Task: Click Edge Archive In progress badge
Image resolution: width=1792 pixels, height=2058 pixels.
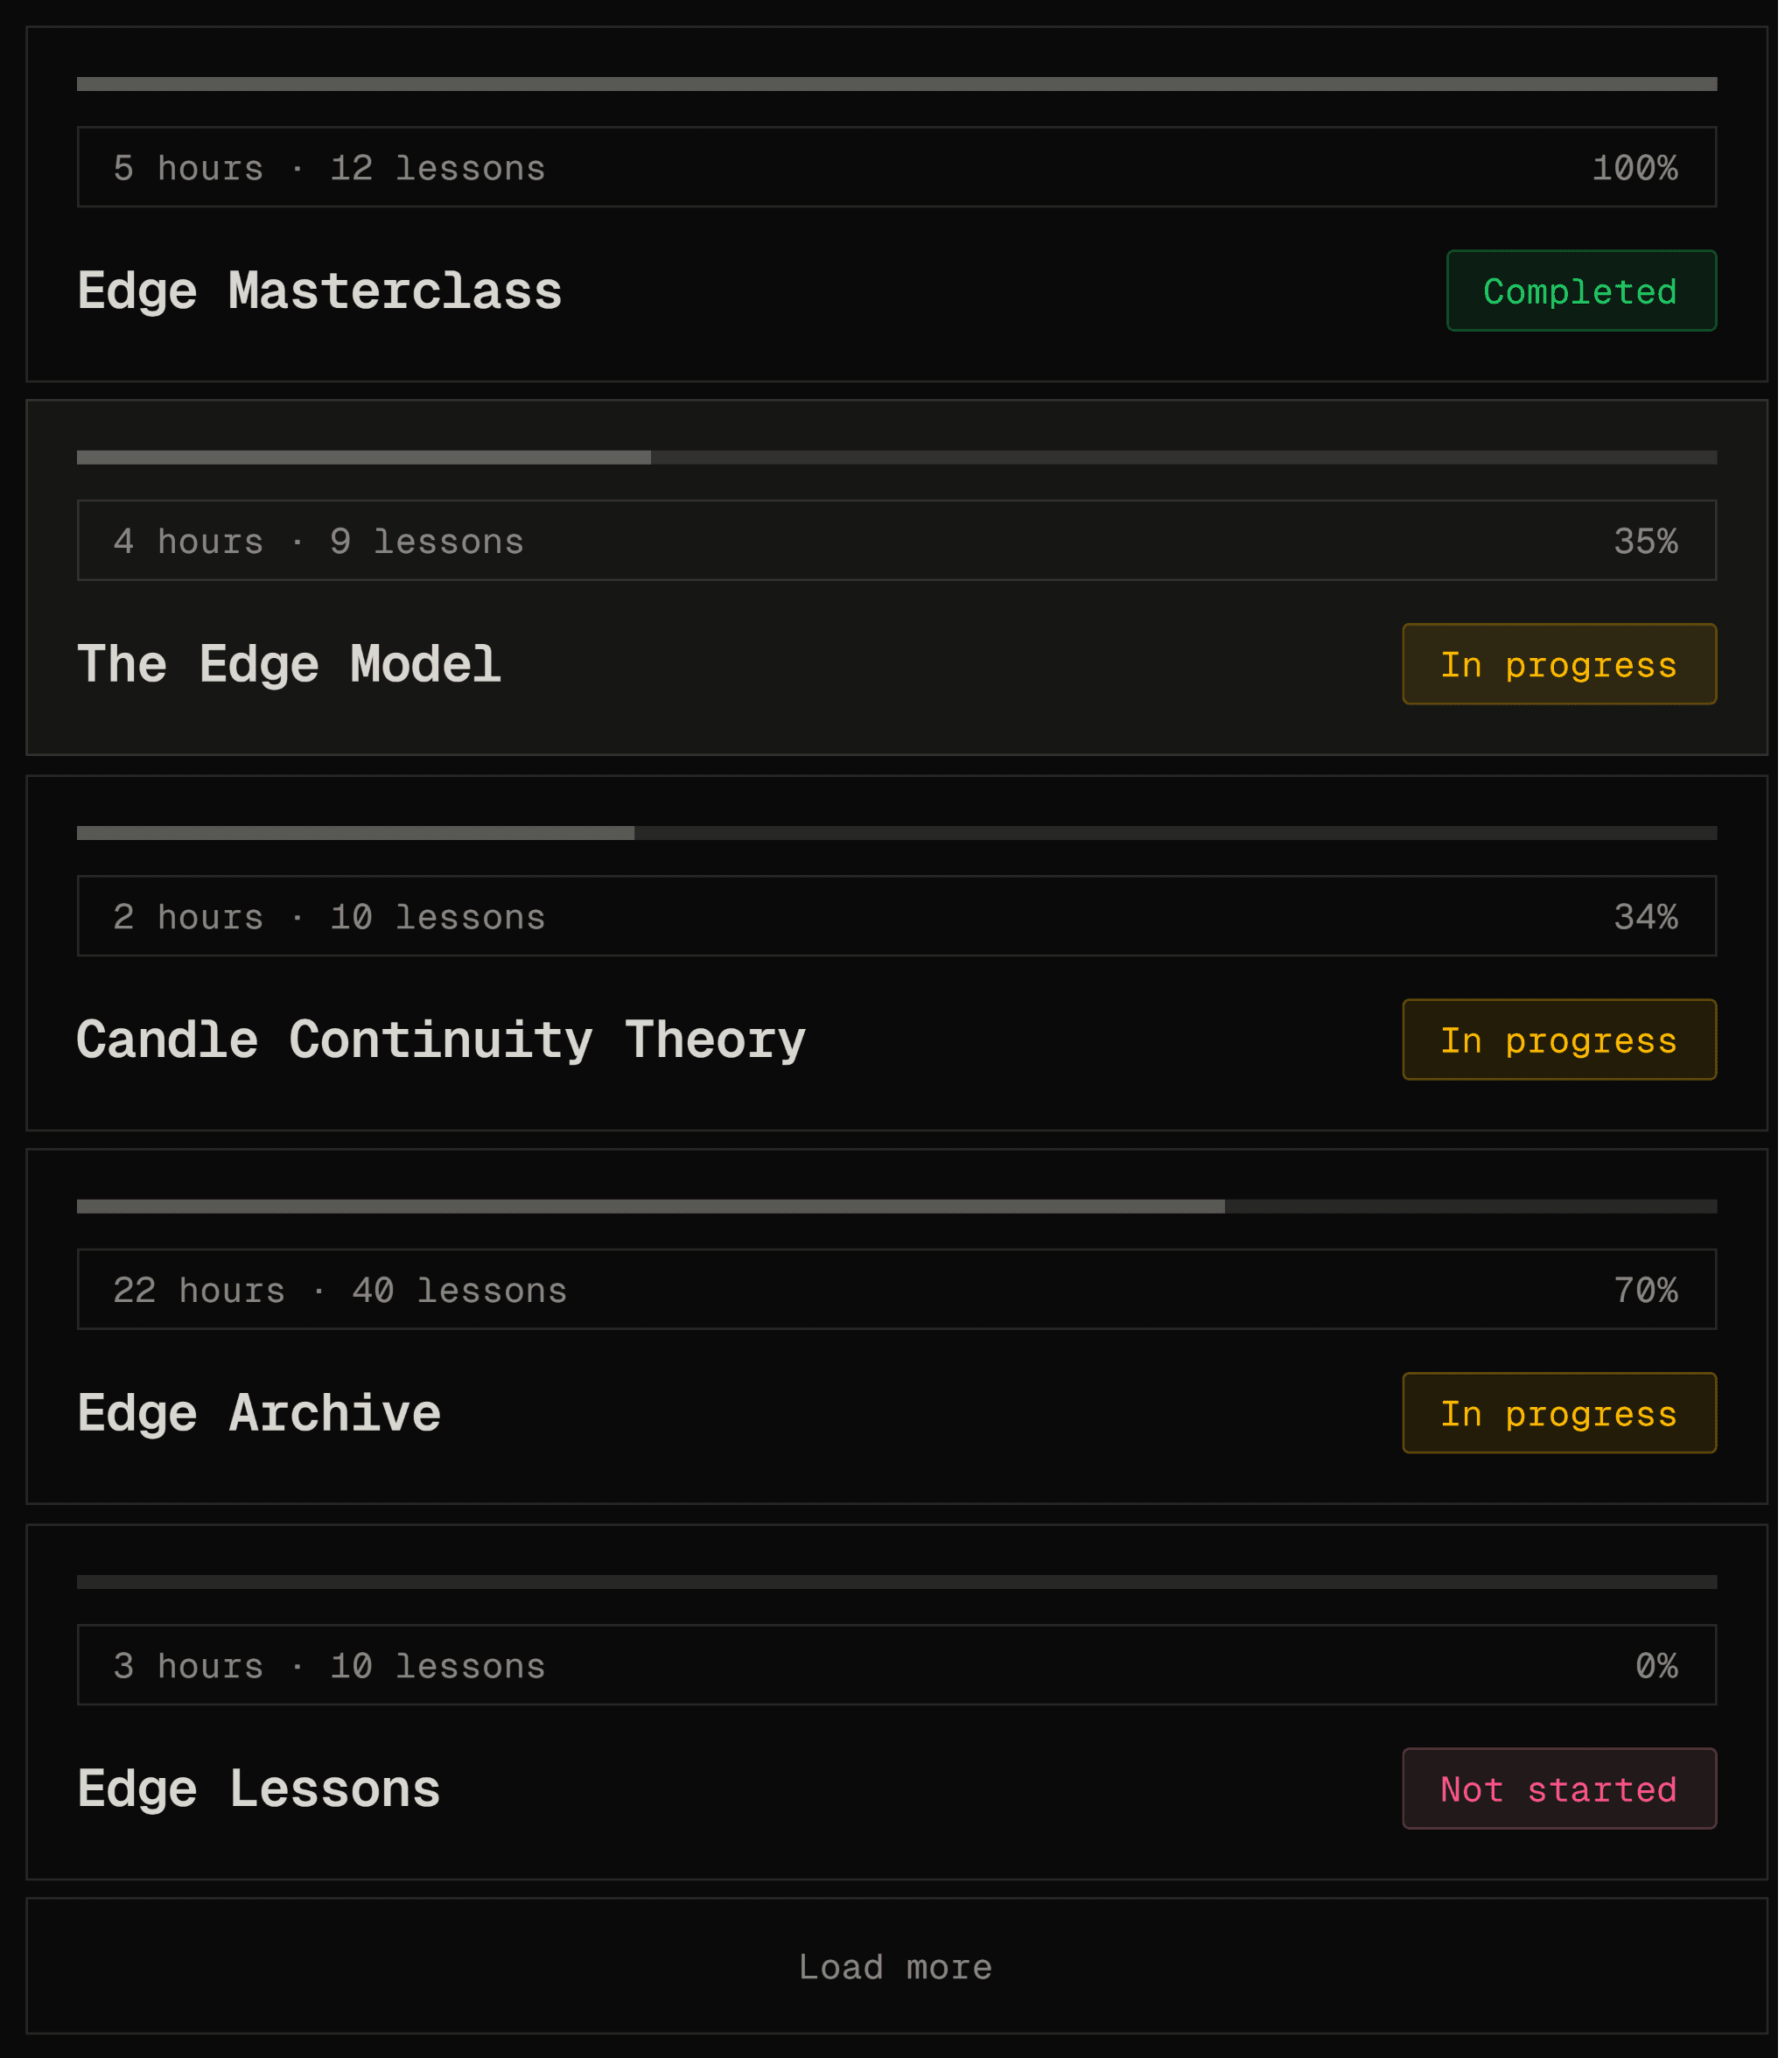Action: (1572, 1424)
